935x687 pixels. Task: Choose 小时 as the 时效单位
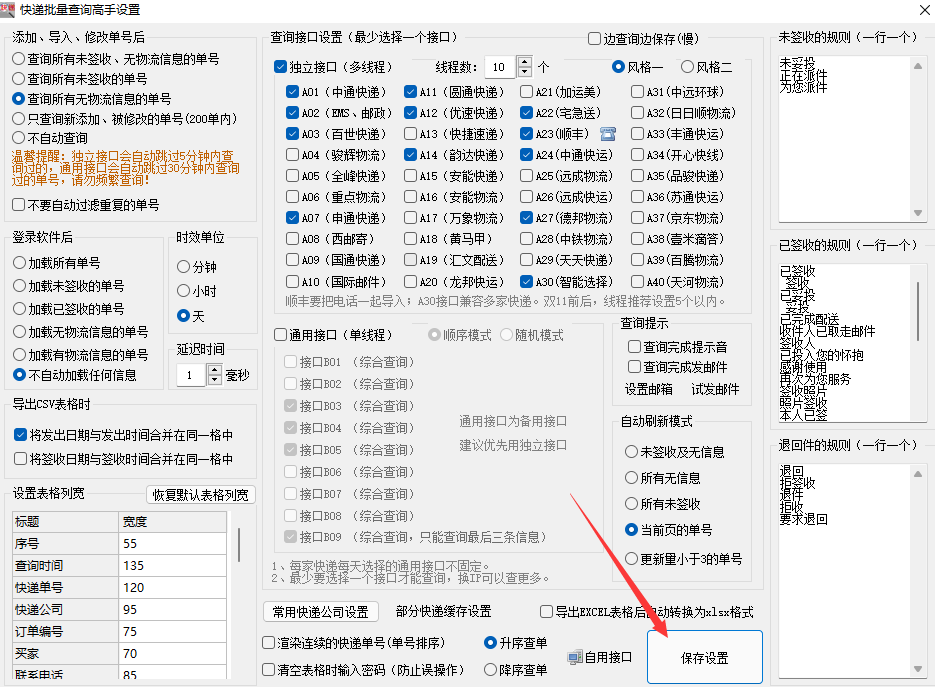tap(183, 291)
